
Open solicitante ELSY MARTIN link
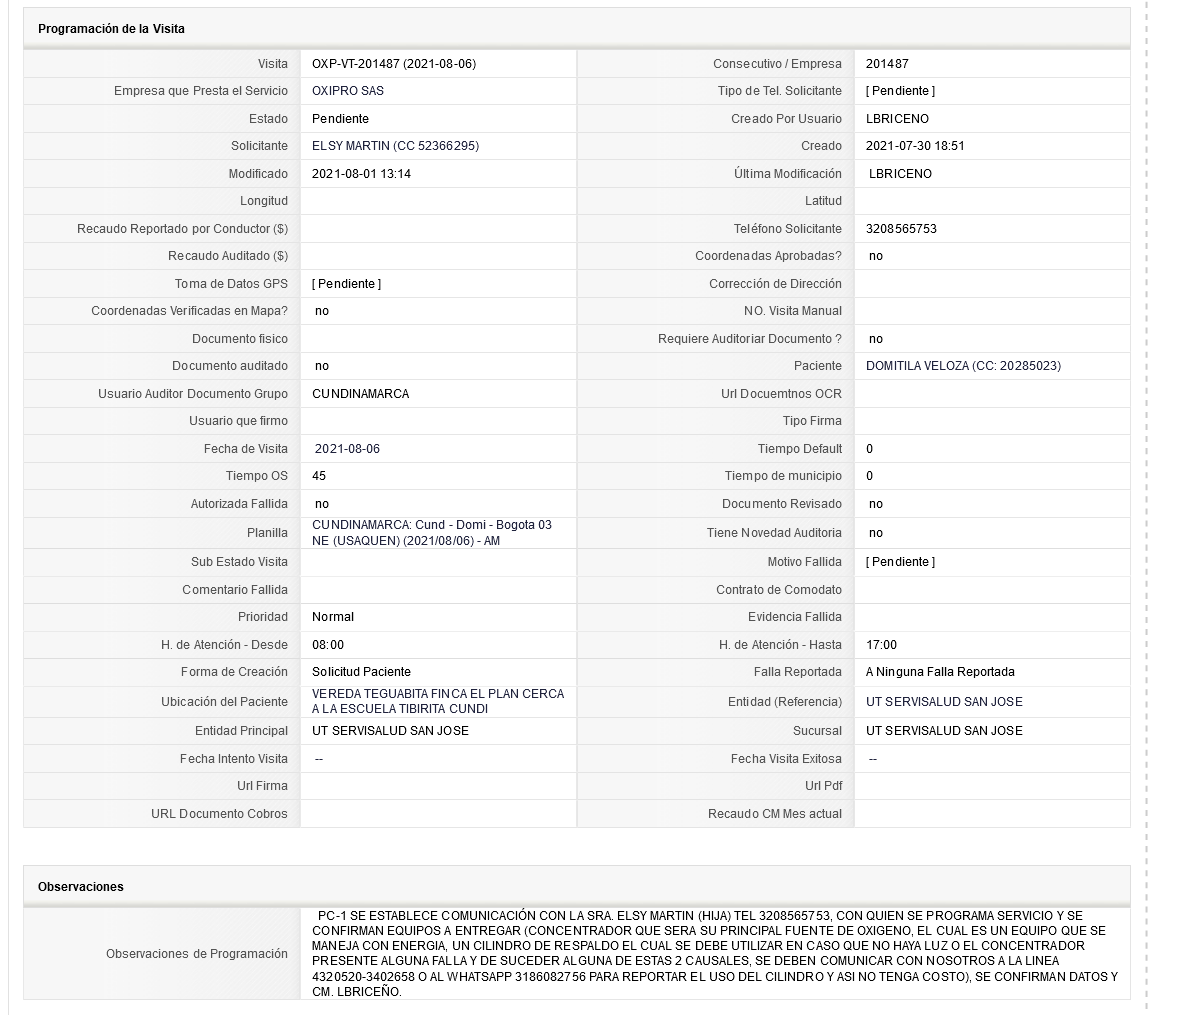tap(395, 146)
